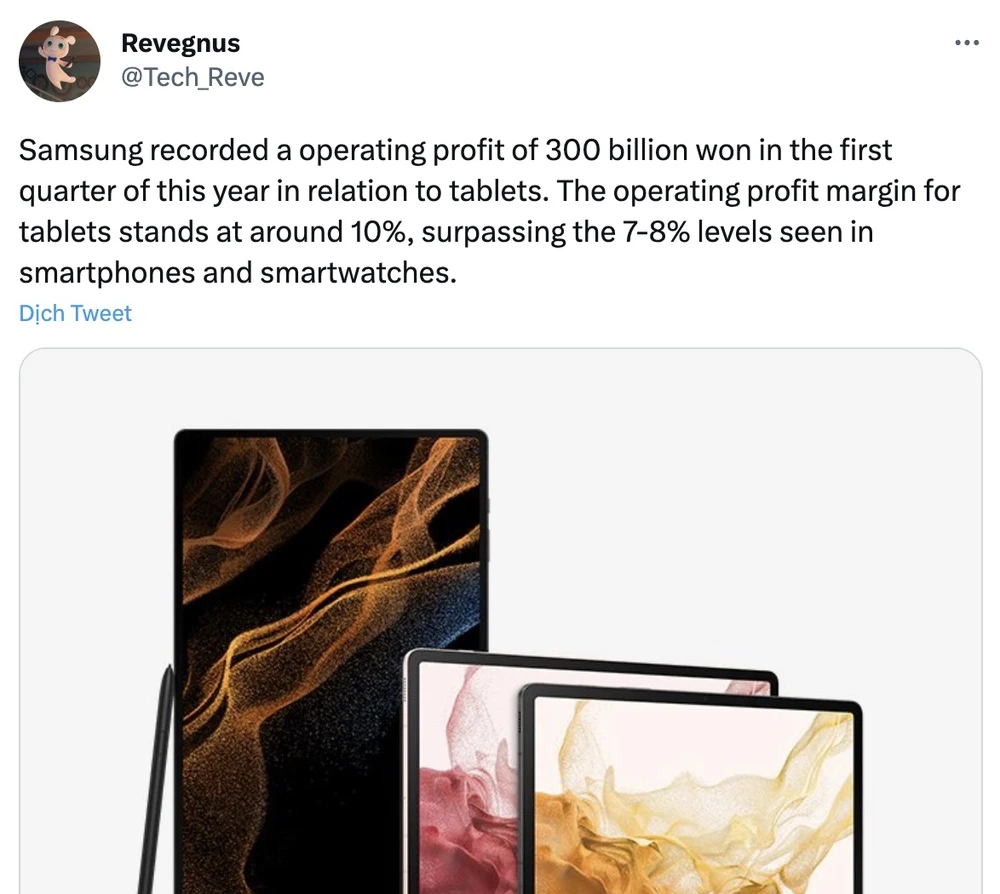Click the word "tablets" before "stands"
Viewport: 1000px width, 894px height.
tap(65, 232)
